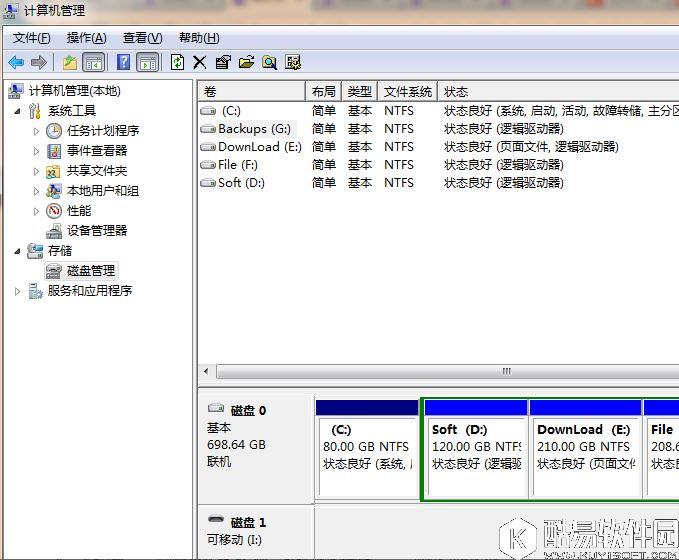
Task: Sort the volume list by 文件系统 column
Action: tap(407, 91)
